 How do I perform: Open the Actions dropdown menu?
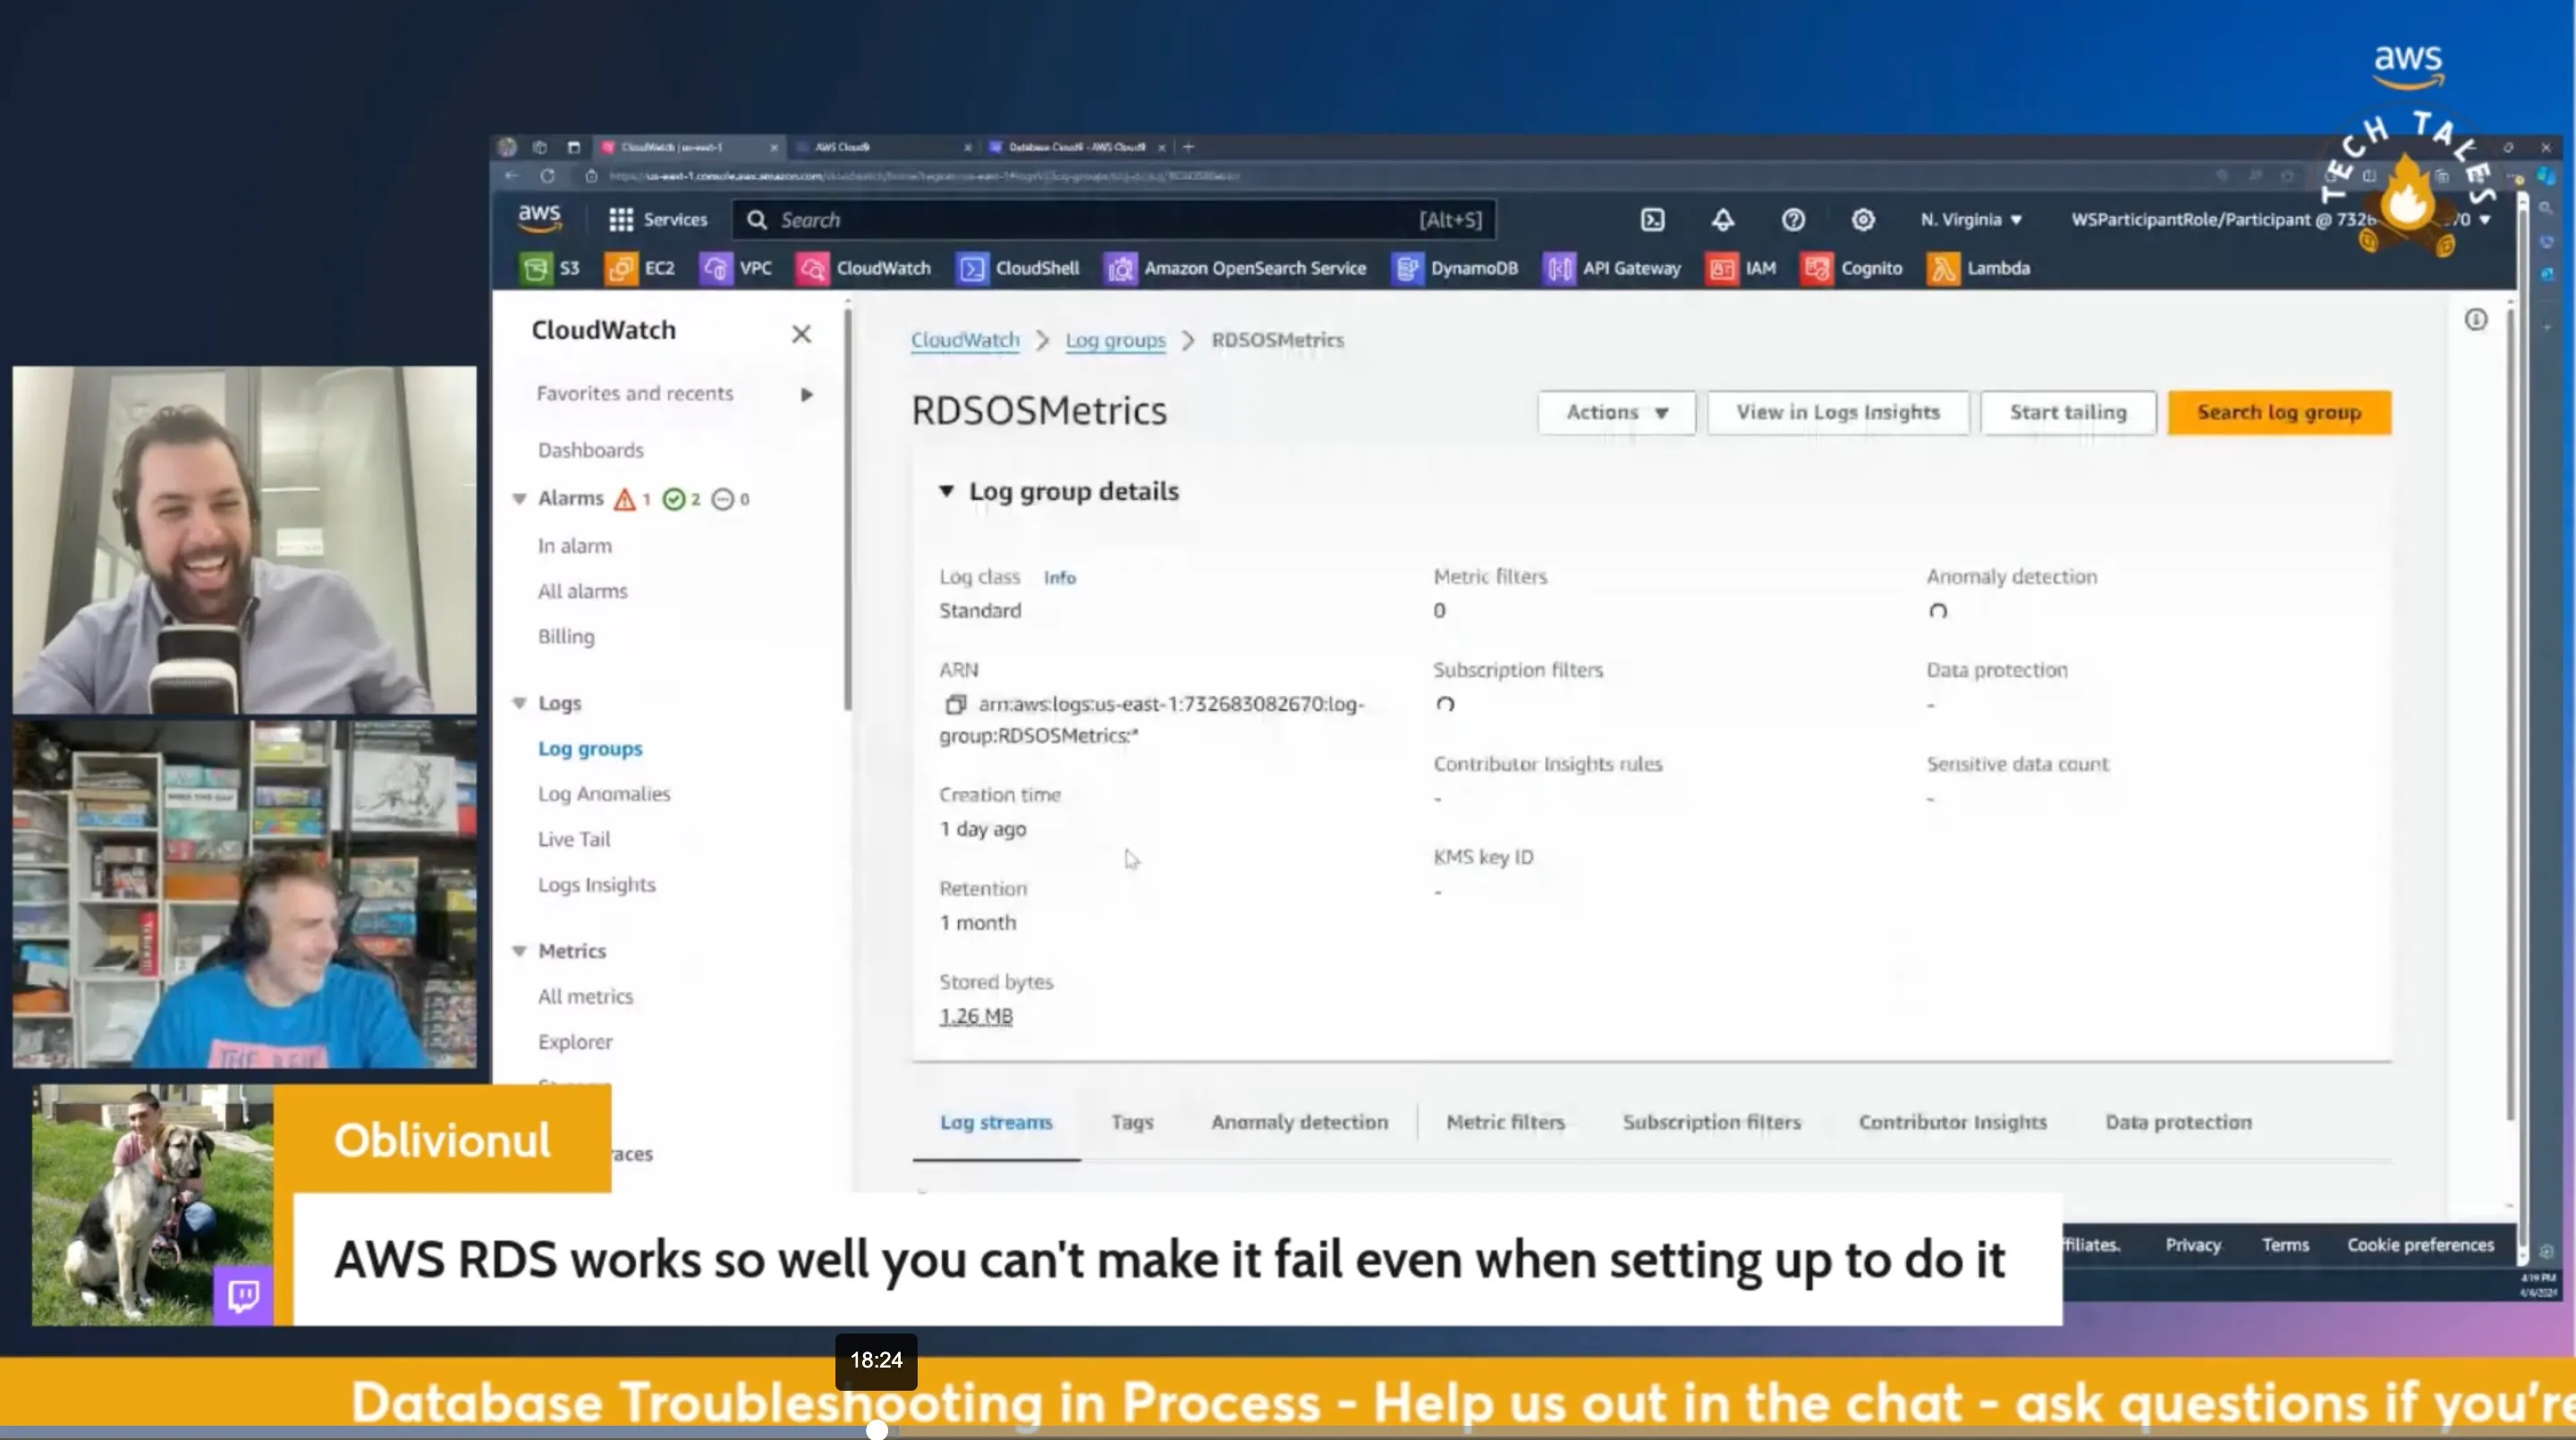pos(1614,412)
